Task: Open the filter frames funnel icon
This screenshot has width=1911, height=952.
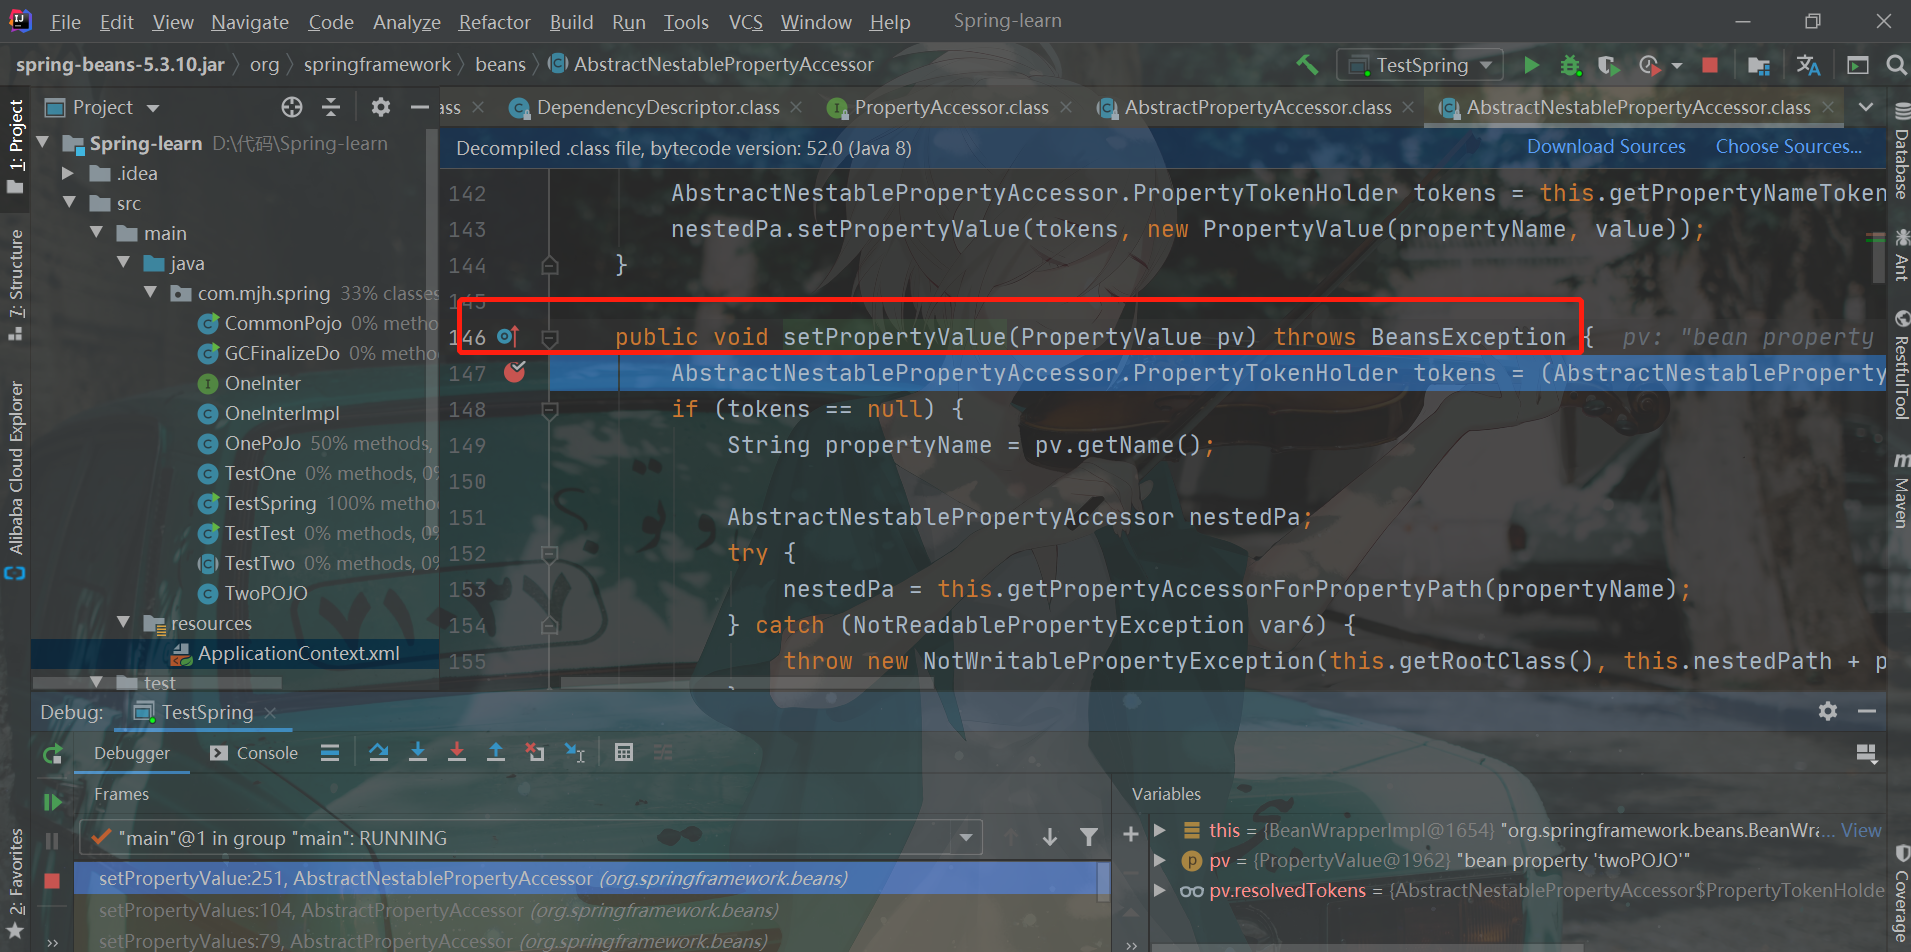Action: (1089, 837)
